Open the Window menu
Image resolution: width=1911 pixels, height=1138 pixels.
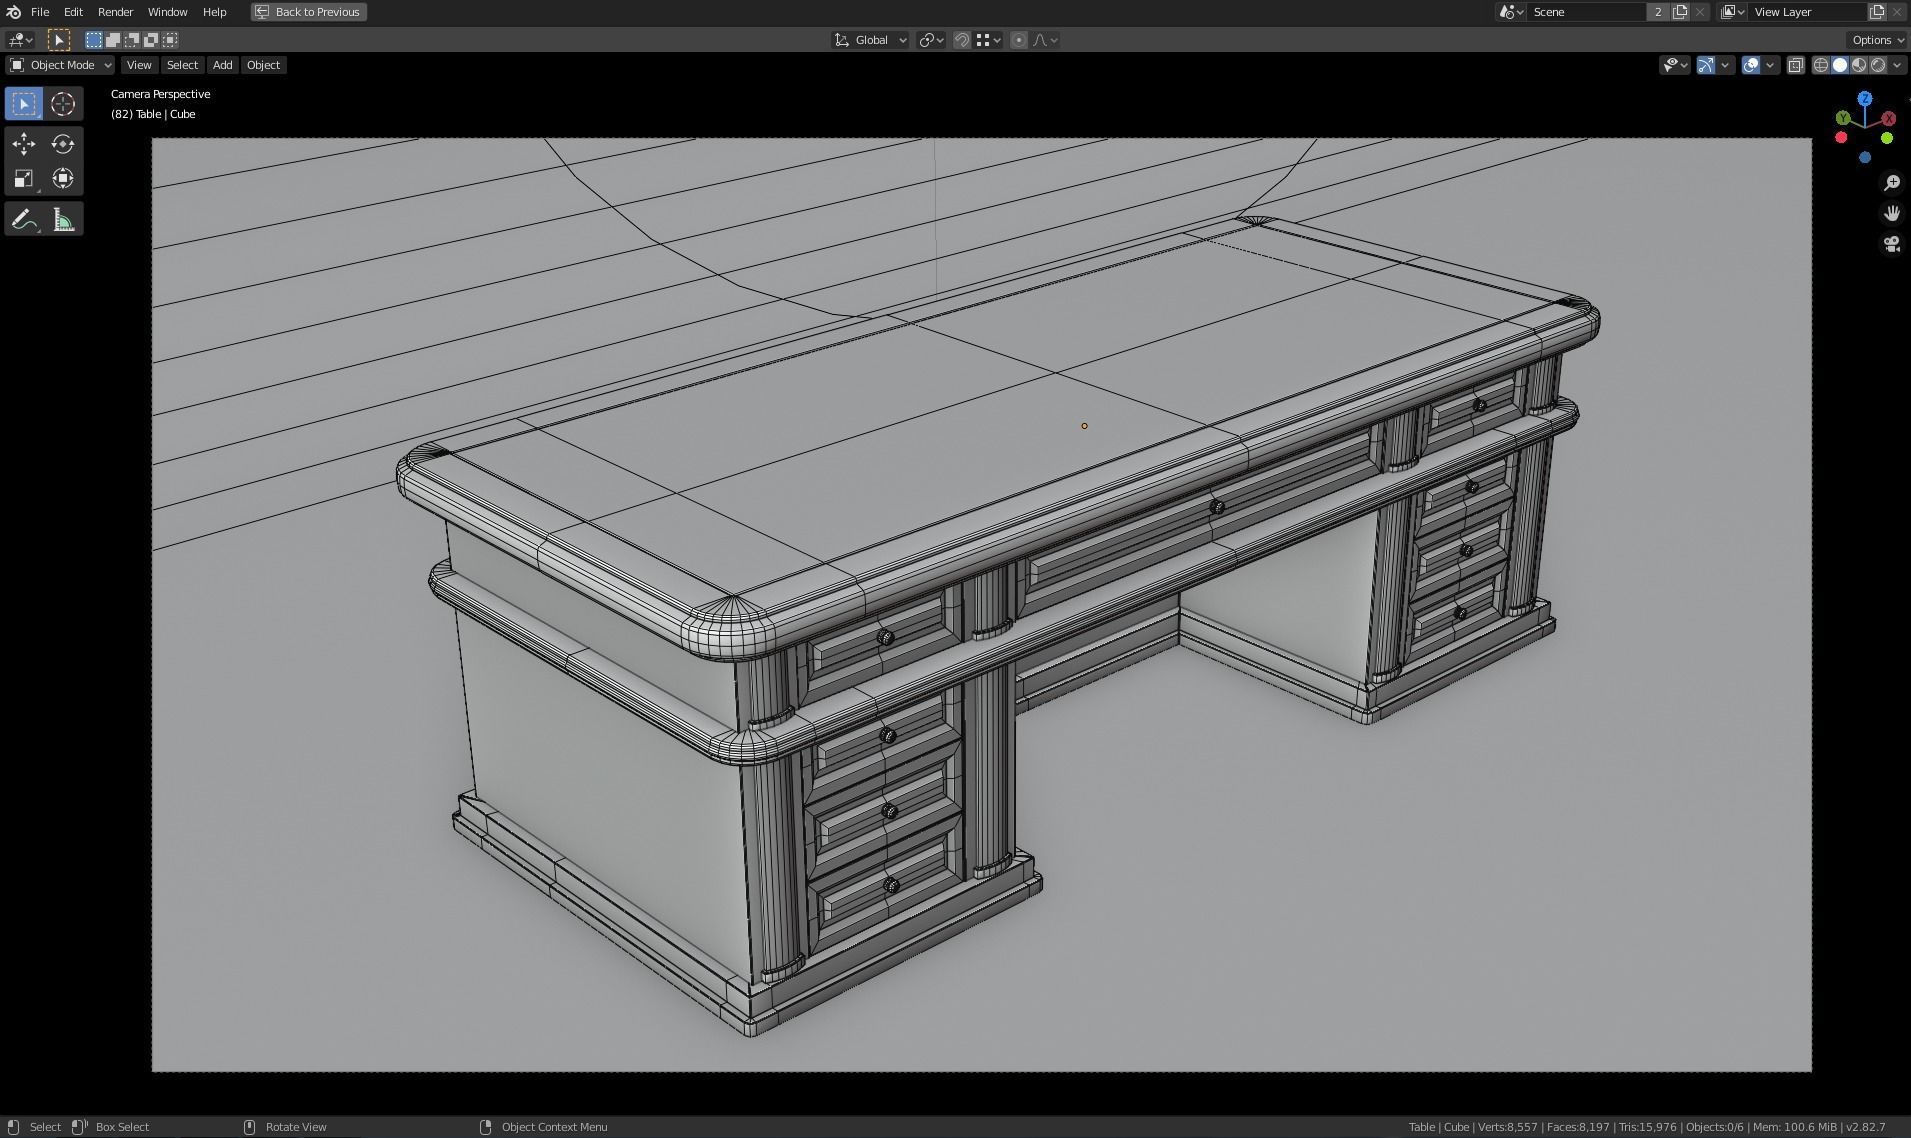[167, 12]
